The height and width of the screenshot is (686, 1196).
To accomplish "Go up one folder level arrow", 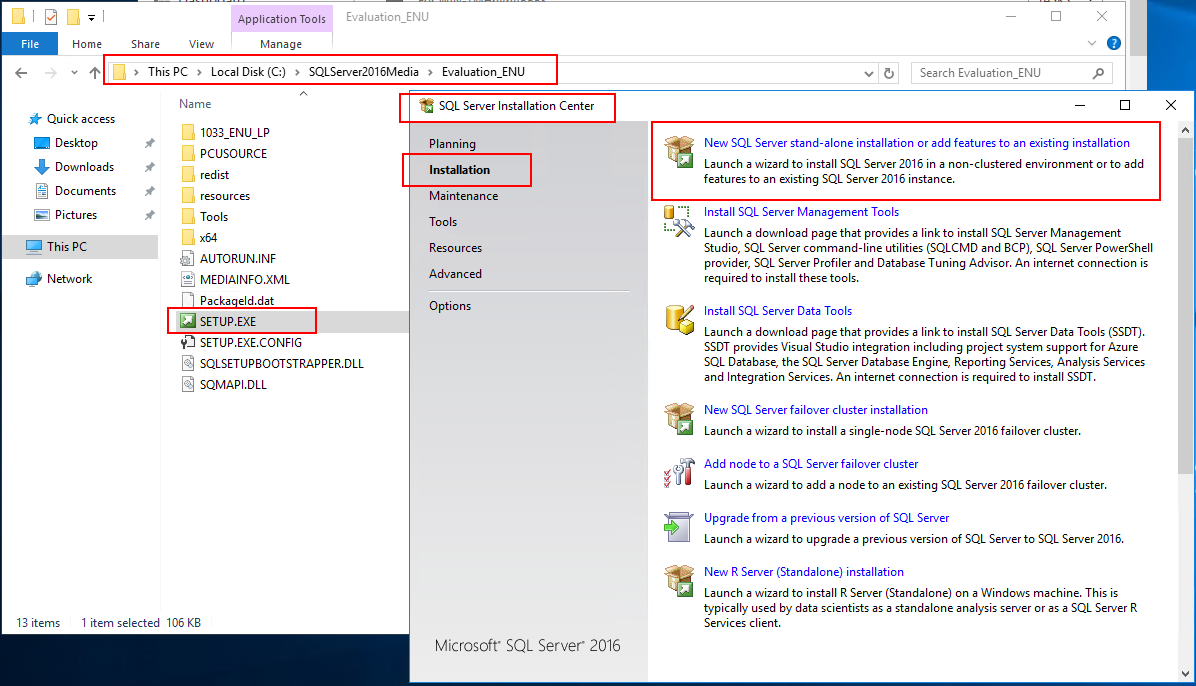I will pos(95,72).
